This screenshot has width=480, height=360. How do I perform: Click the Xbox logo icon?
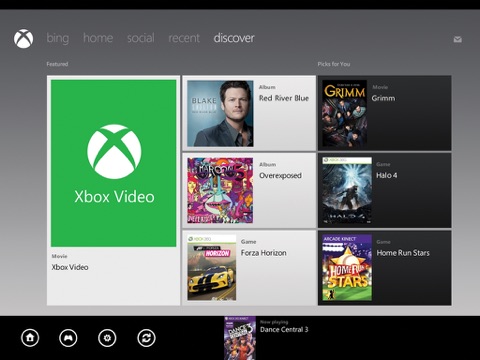pos(23,39)
